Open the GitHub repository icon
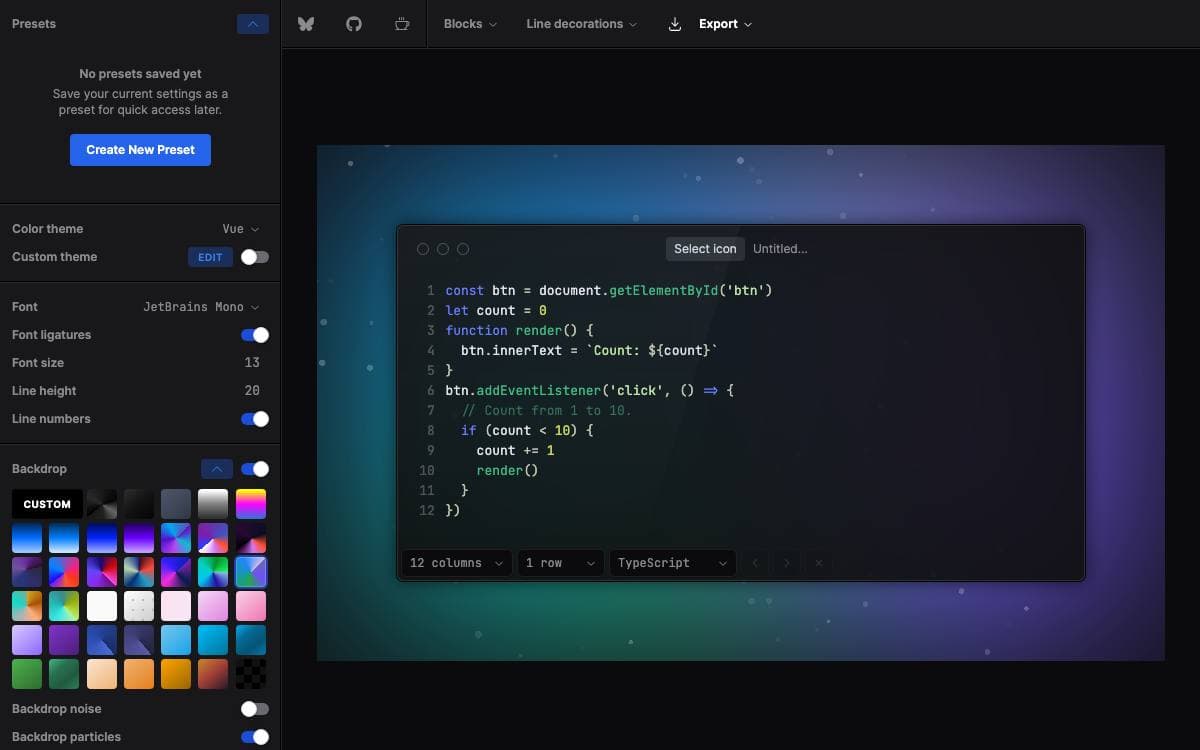The width and height of the screenshot is (1200, 750). pos(354,24)
